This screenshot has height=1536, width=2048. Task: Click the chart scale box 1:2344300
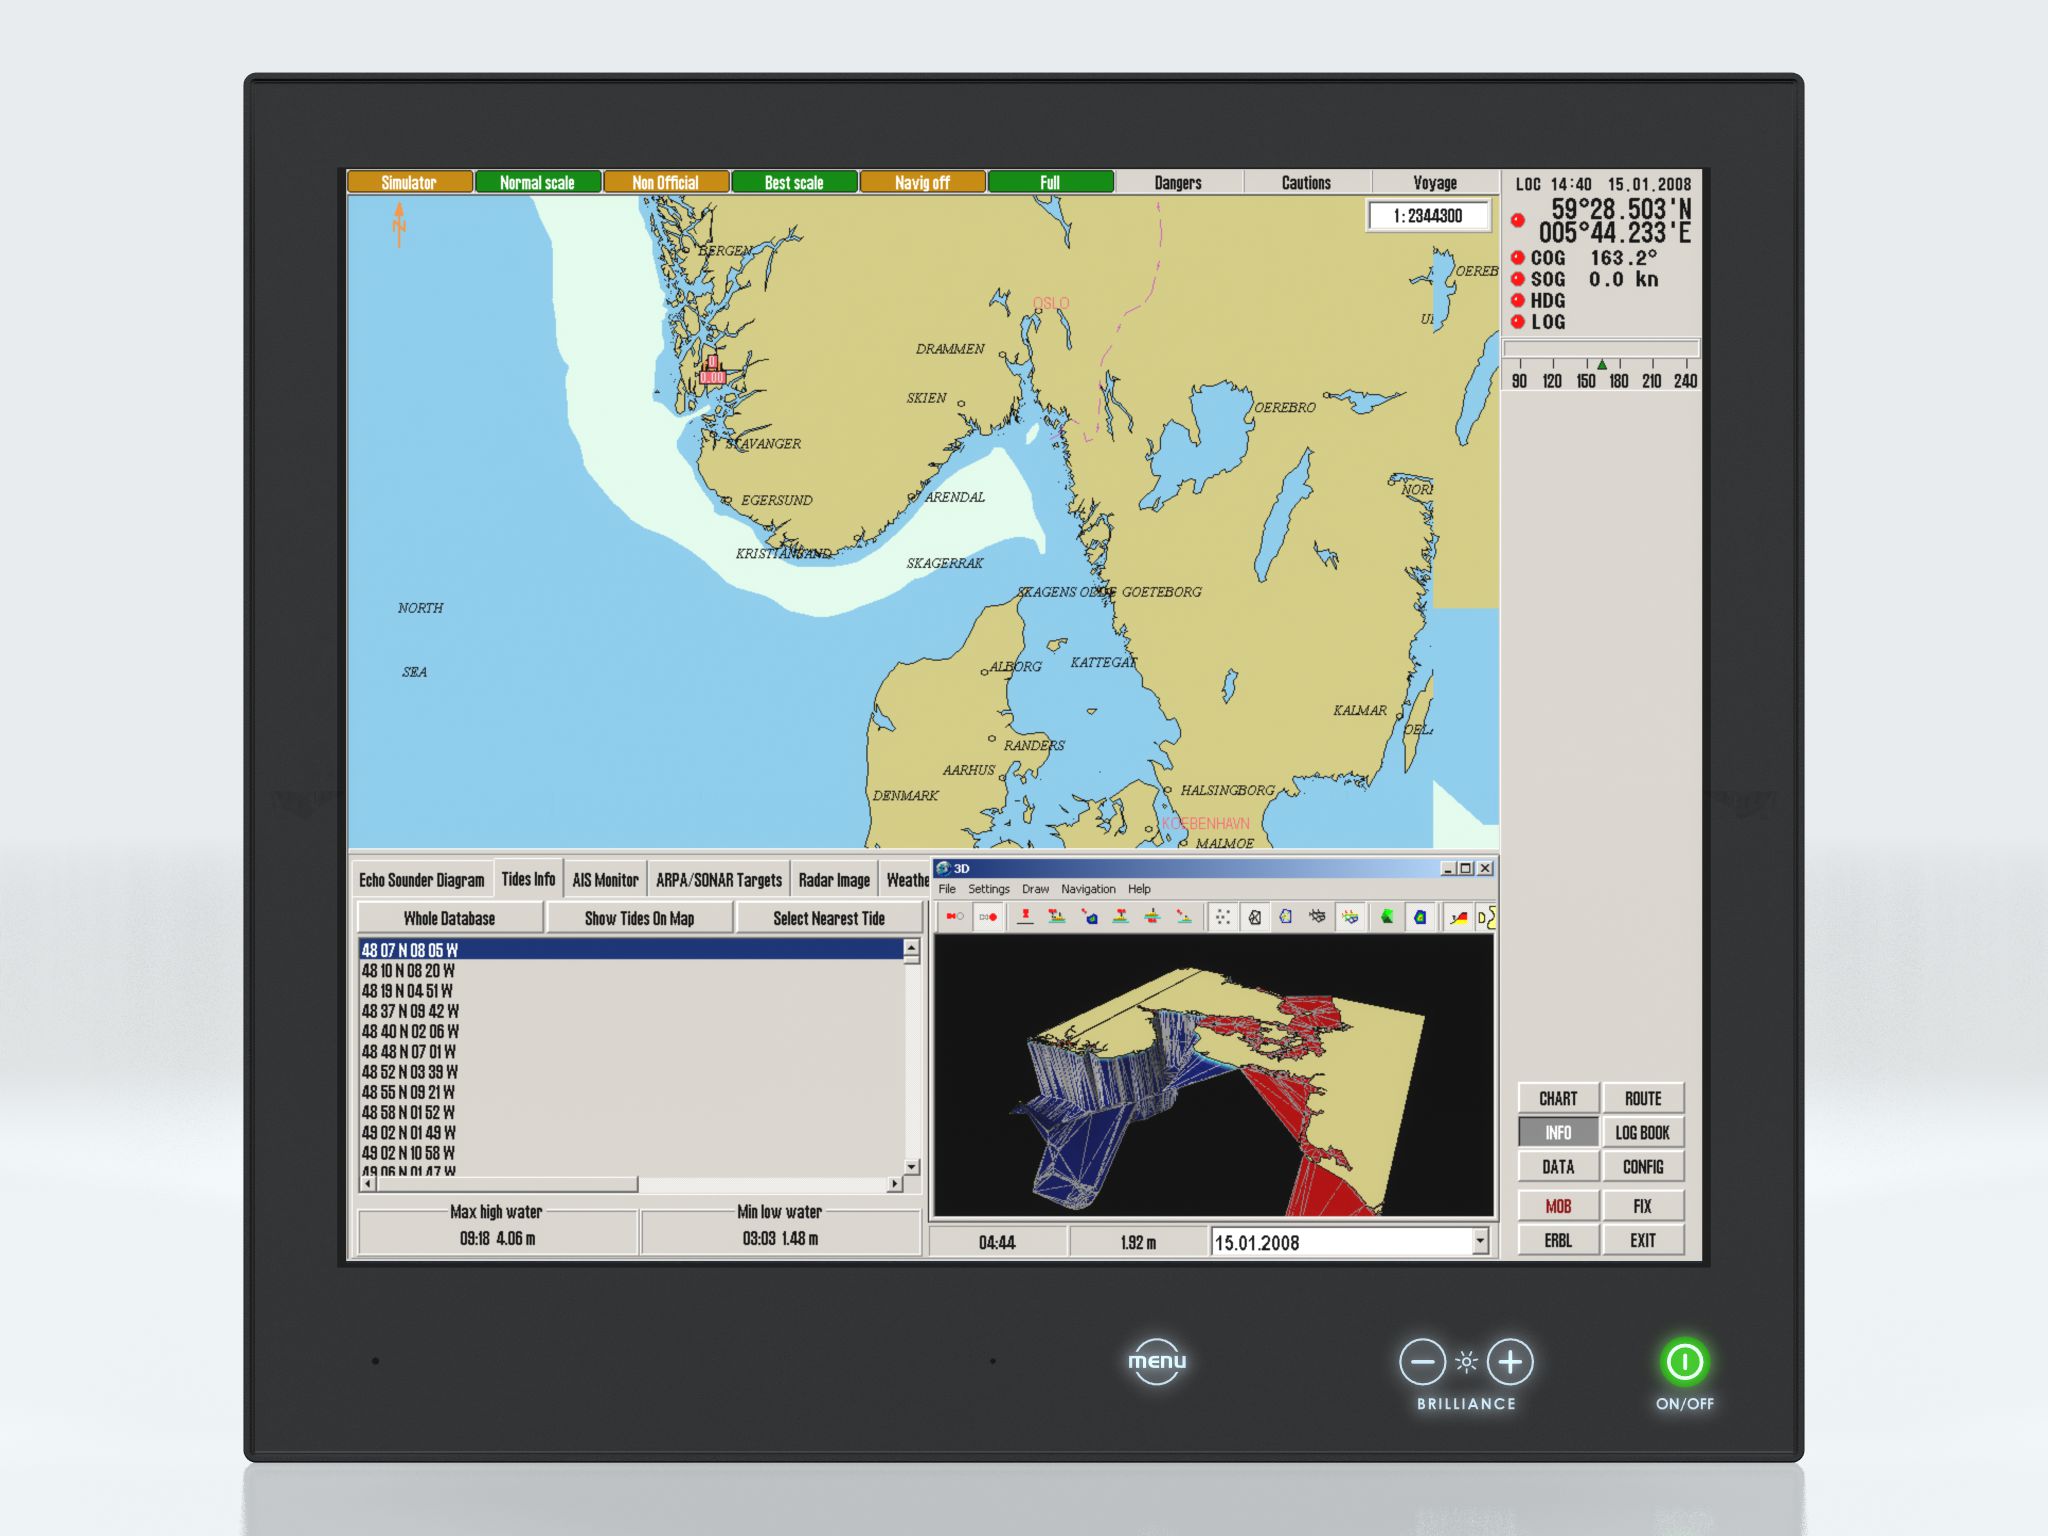click(x=1427, y=216)
